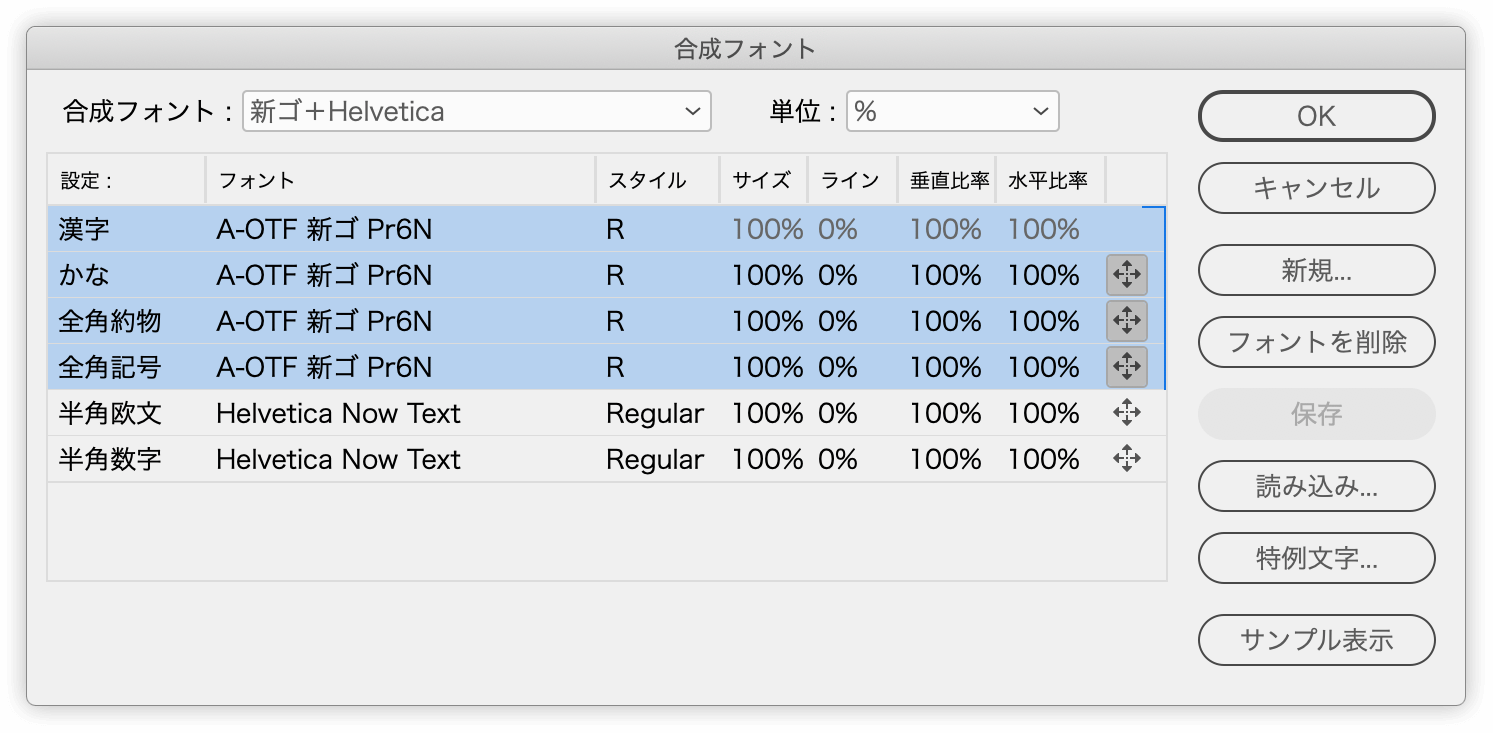
Task: Select the 全角記号 row label
Action: click(x=110, y=367)
